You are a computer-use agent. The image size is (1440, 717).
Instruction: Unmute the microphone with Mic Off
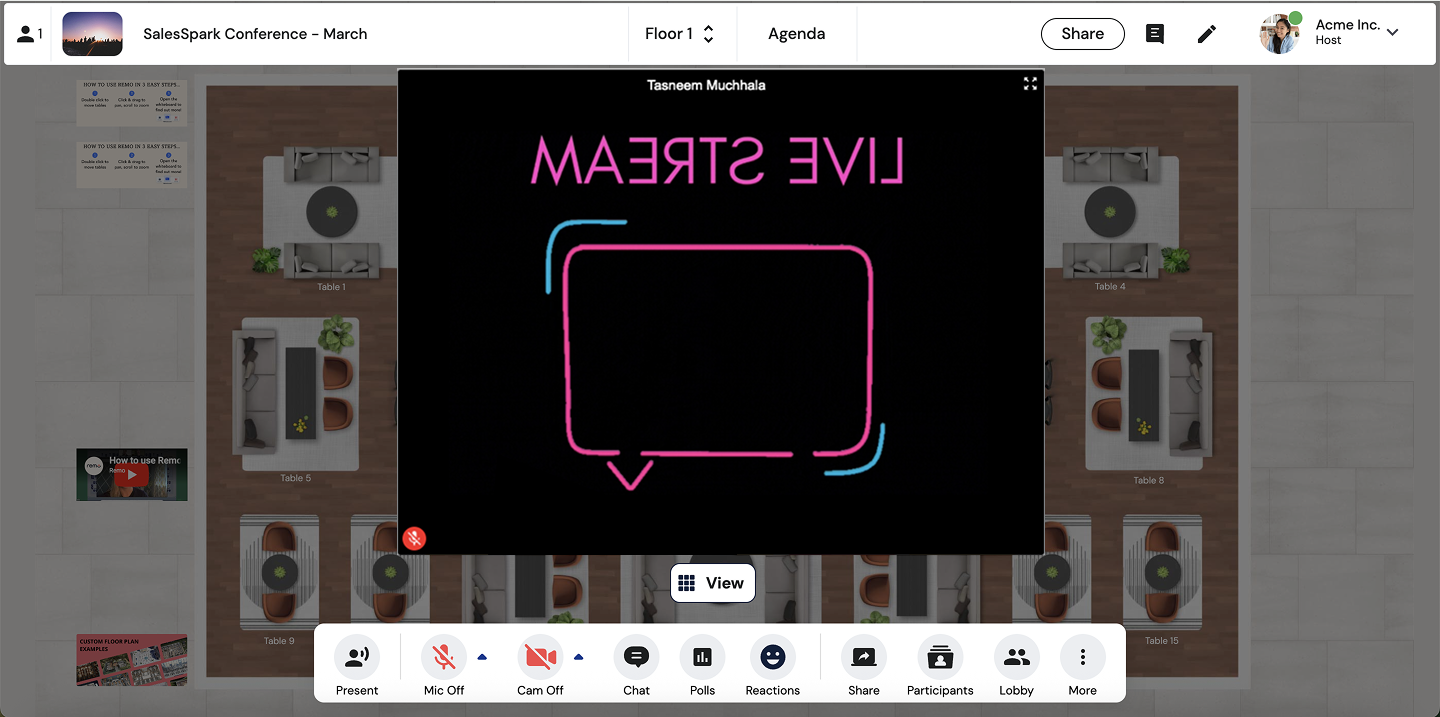(444, 658)
